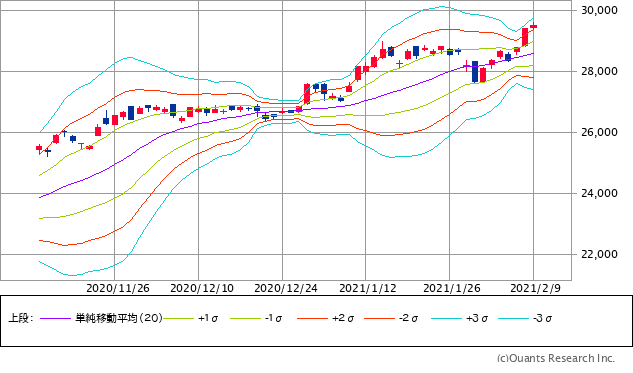Image resolution: width=633 pixels, height=373 pixels.
Task: Click the 2020/12/24 date label
Action: (x=286, y=288)
